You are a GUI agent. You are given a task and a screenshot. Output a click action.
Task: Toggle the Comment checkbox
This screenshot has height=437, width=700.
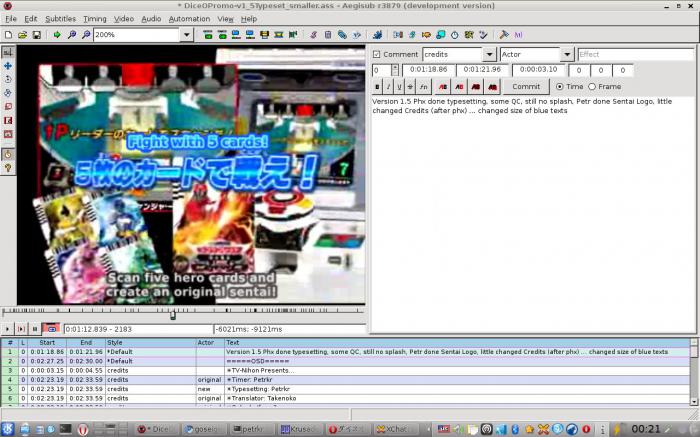376,54
